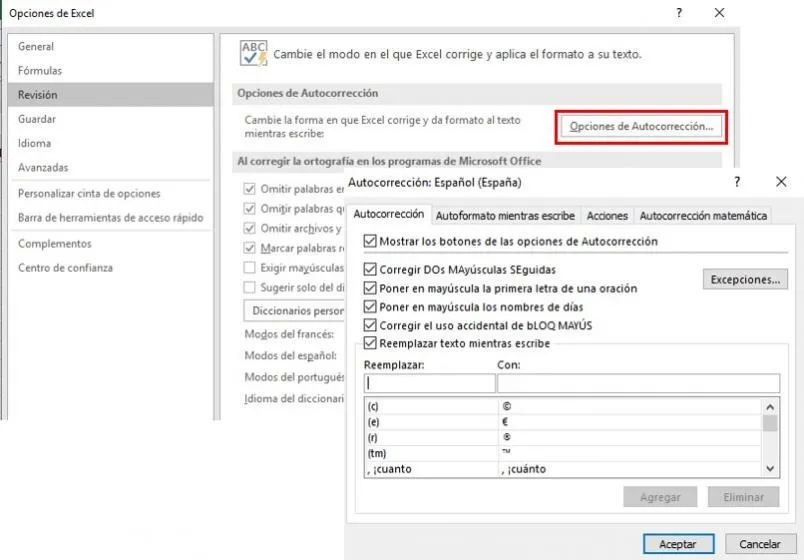Toggle Mostrar los botones de Autocorrección checkbox
804x560 pixels.
[x=370, y=241]
